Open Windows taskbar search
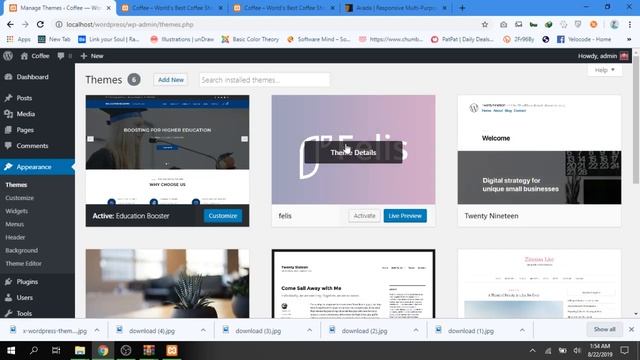This screenshot has width=640, height=360. (34, 350)
